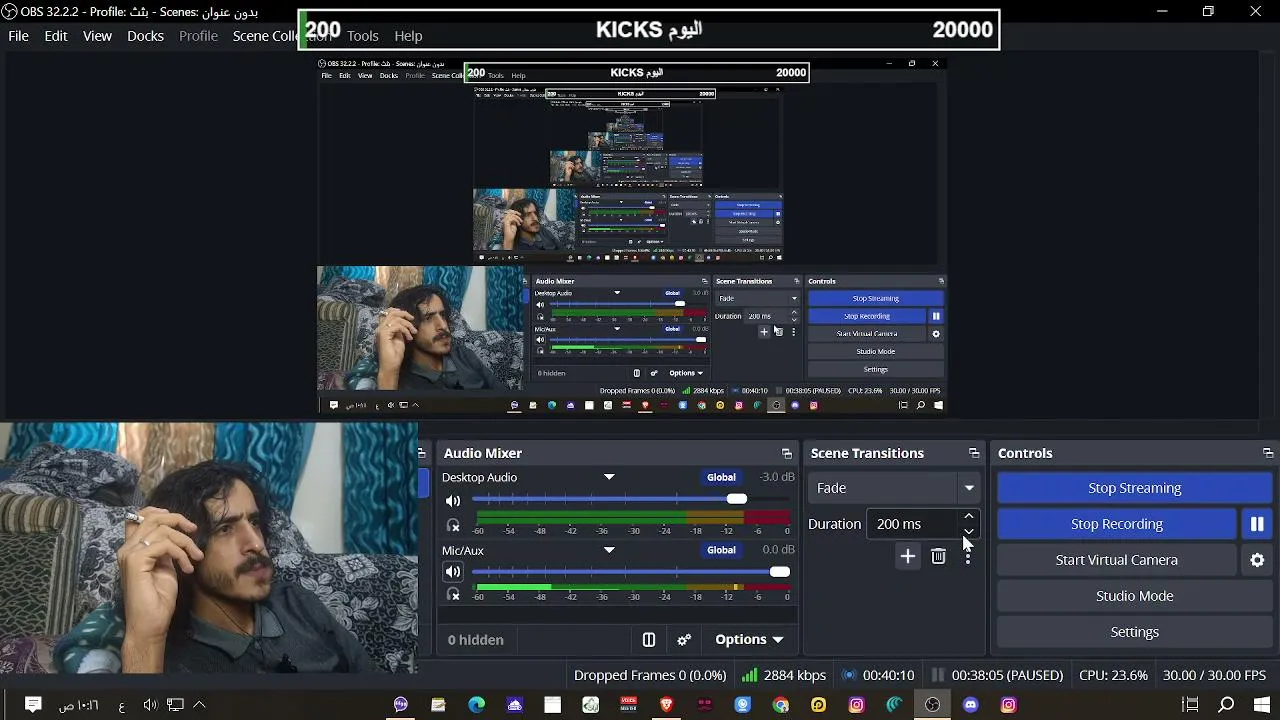Open the system volume control in tray
This screenshot has height=720, width=1280.
coord(150,705)
